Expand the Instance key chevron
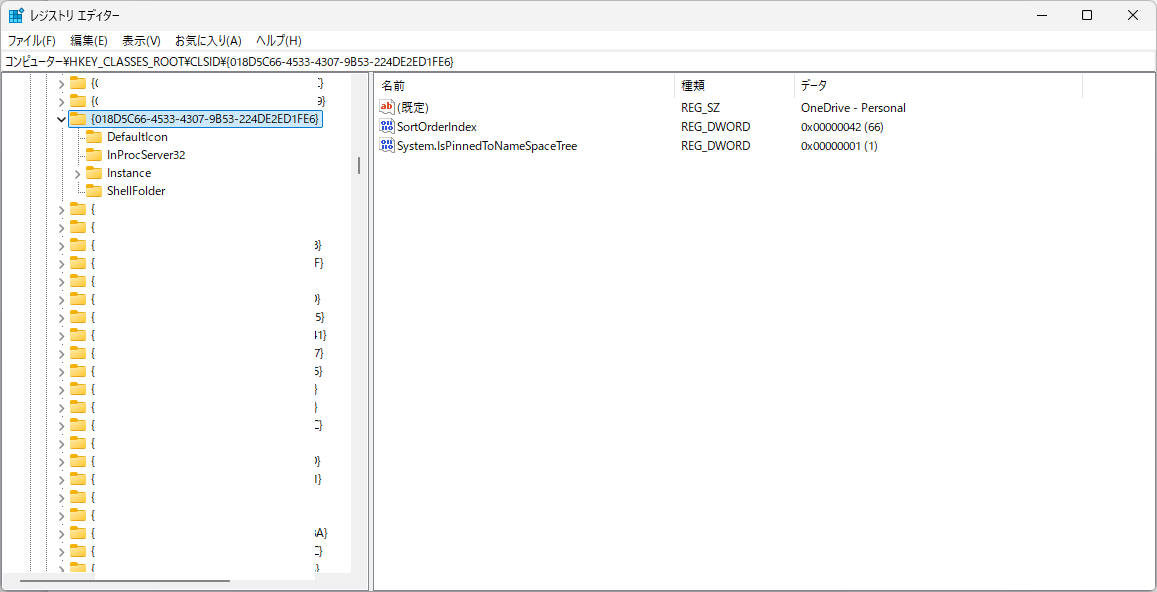Screen dimensions: 1157x592 [76, 172]
